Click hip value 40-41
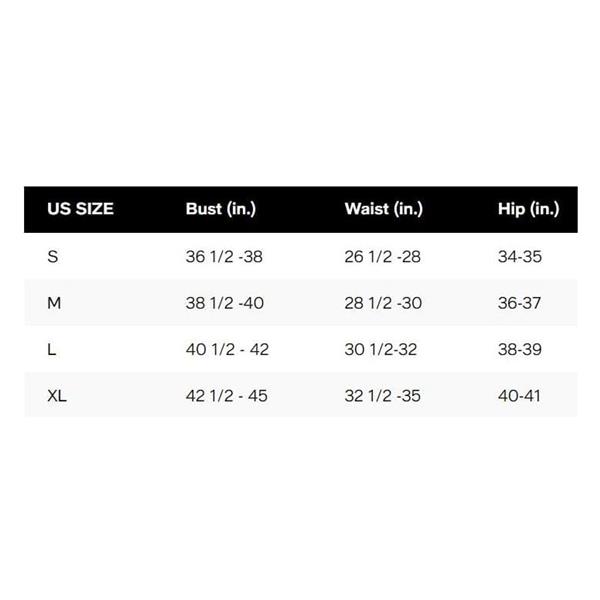This screenshot has width=600, height=600. (519, 396)
